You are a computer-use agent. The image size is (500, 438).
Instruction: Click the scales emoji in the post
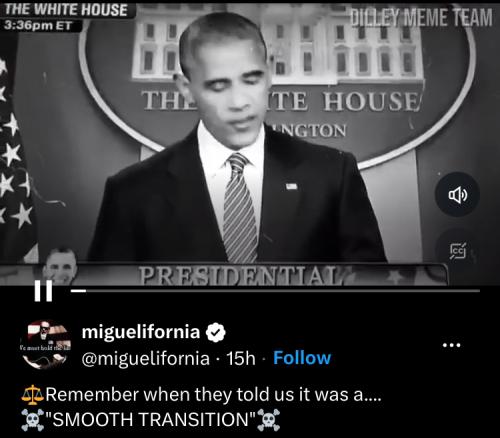click(x=32, y=395)
